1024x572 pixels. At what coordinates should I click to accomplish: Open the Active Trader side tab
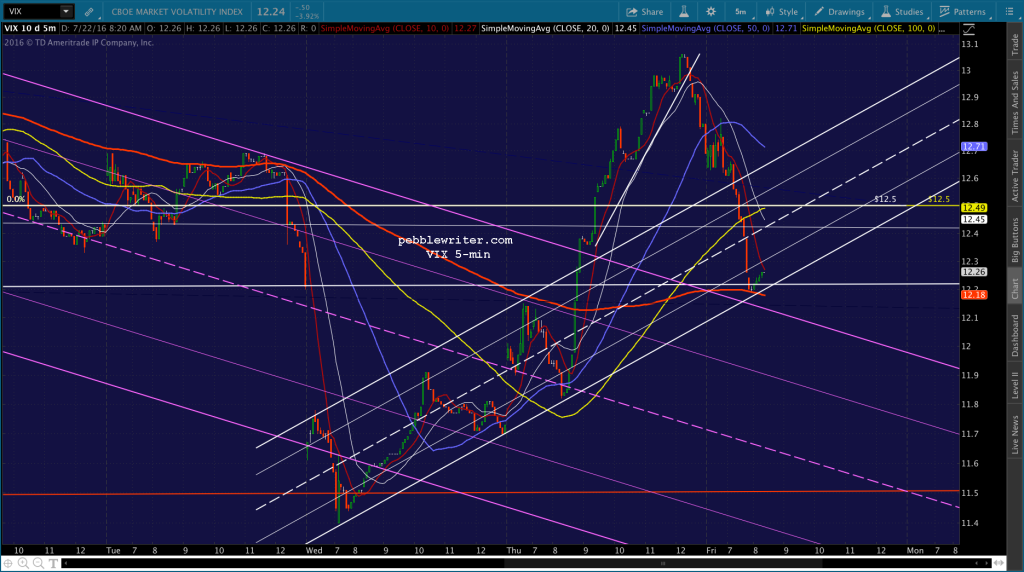1015,175
